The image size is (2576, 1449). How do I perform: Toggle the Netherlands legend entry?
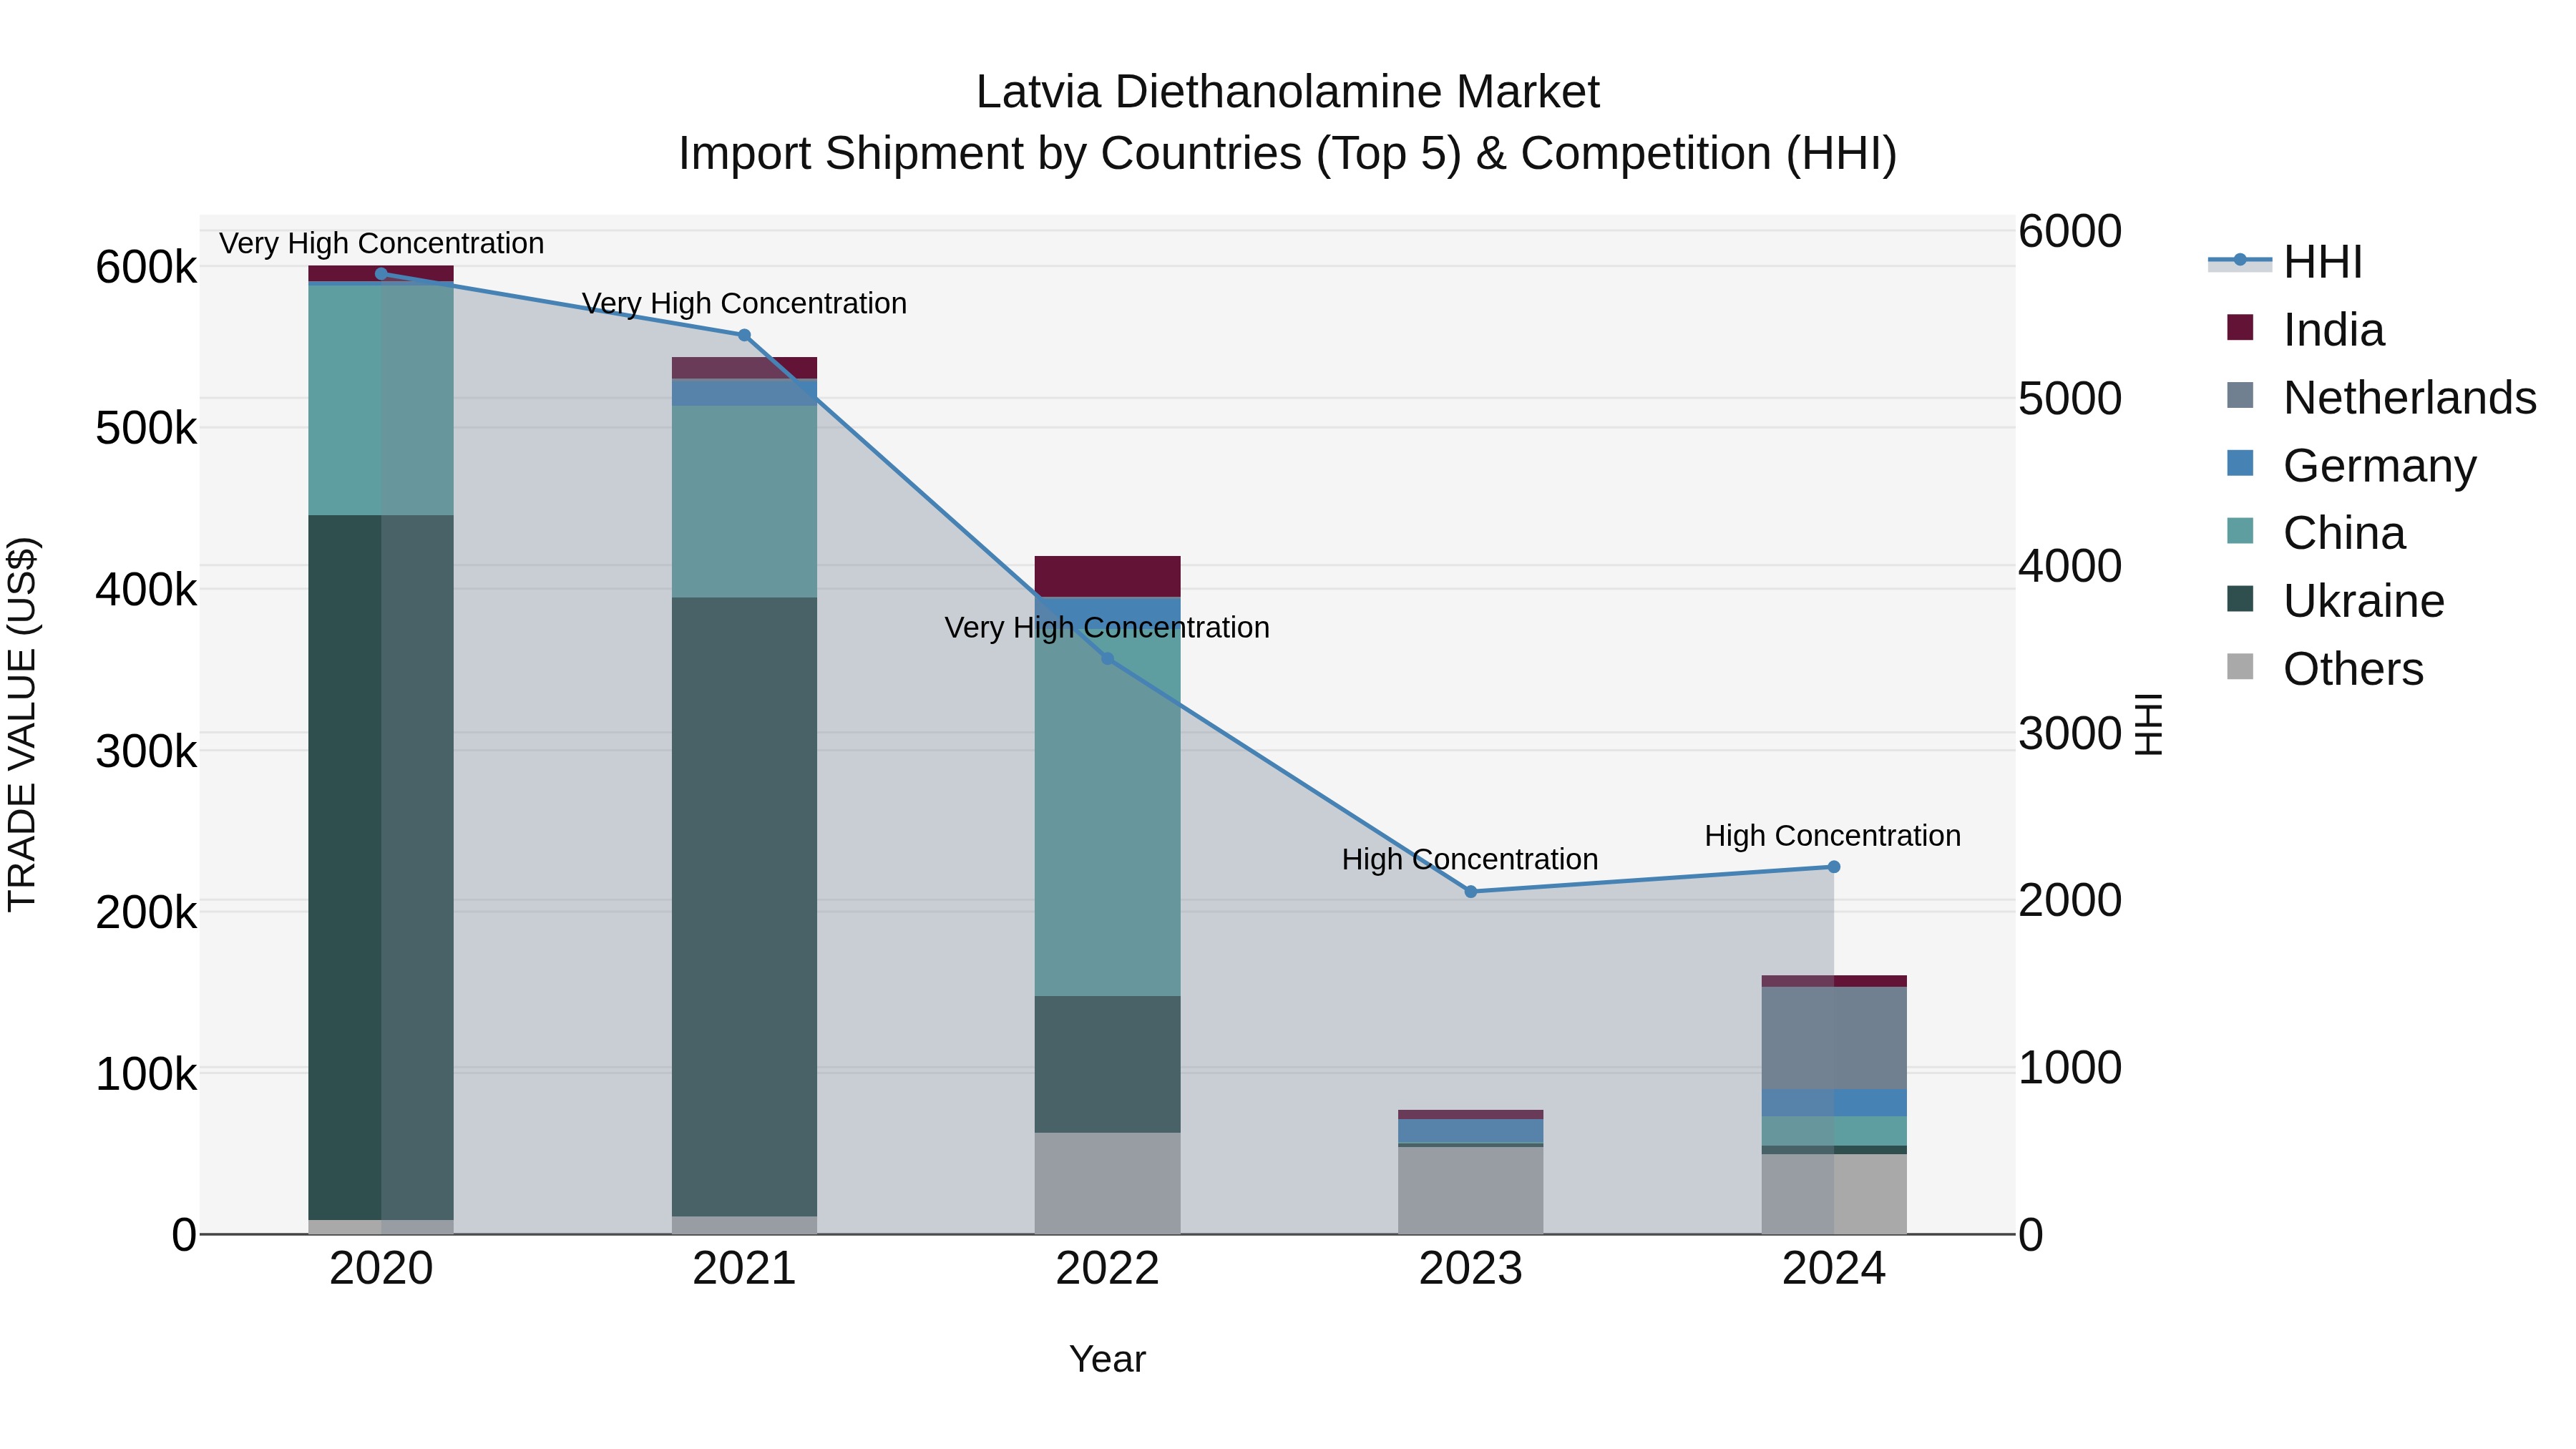2382,398
